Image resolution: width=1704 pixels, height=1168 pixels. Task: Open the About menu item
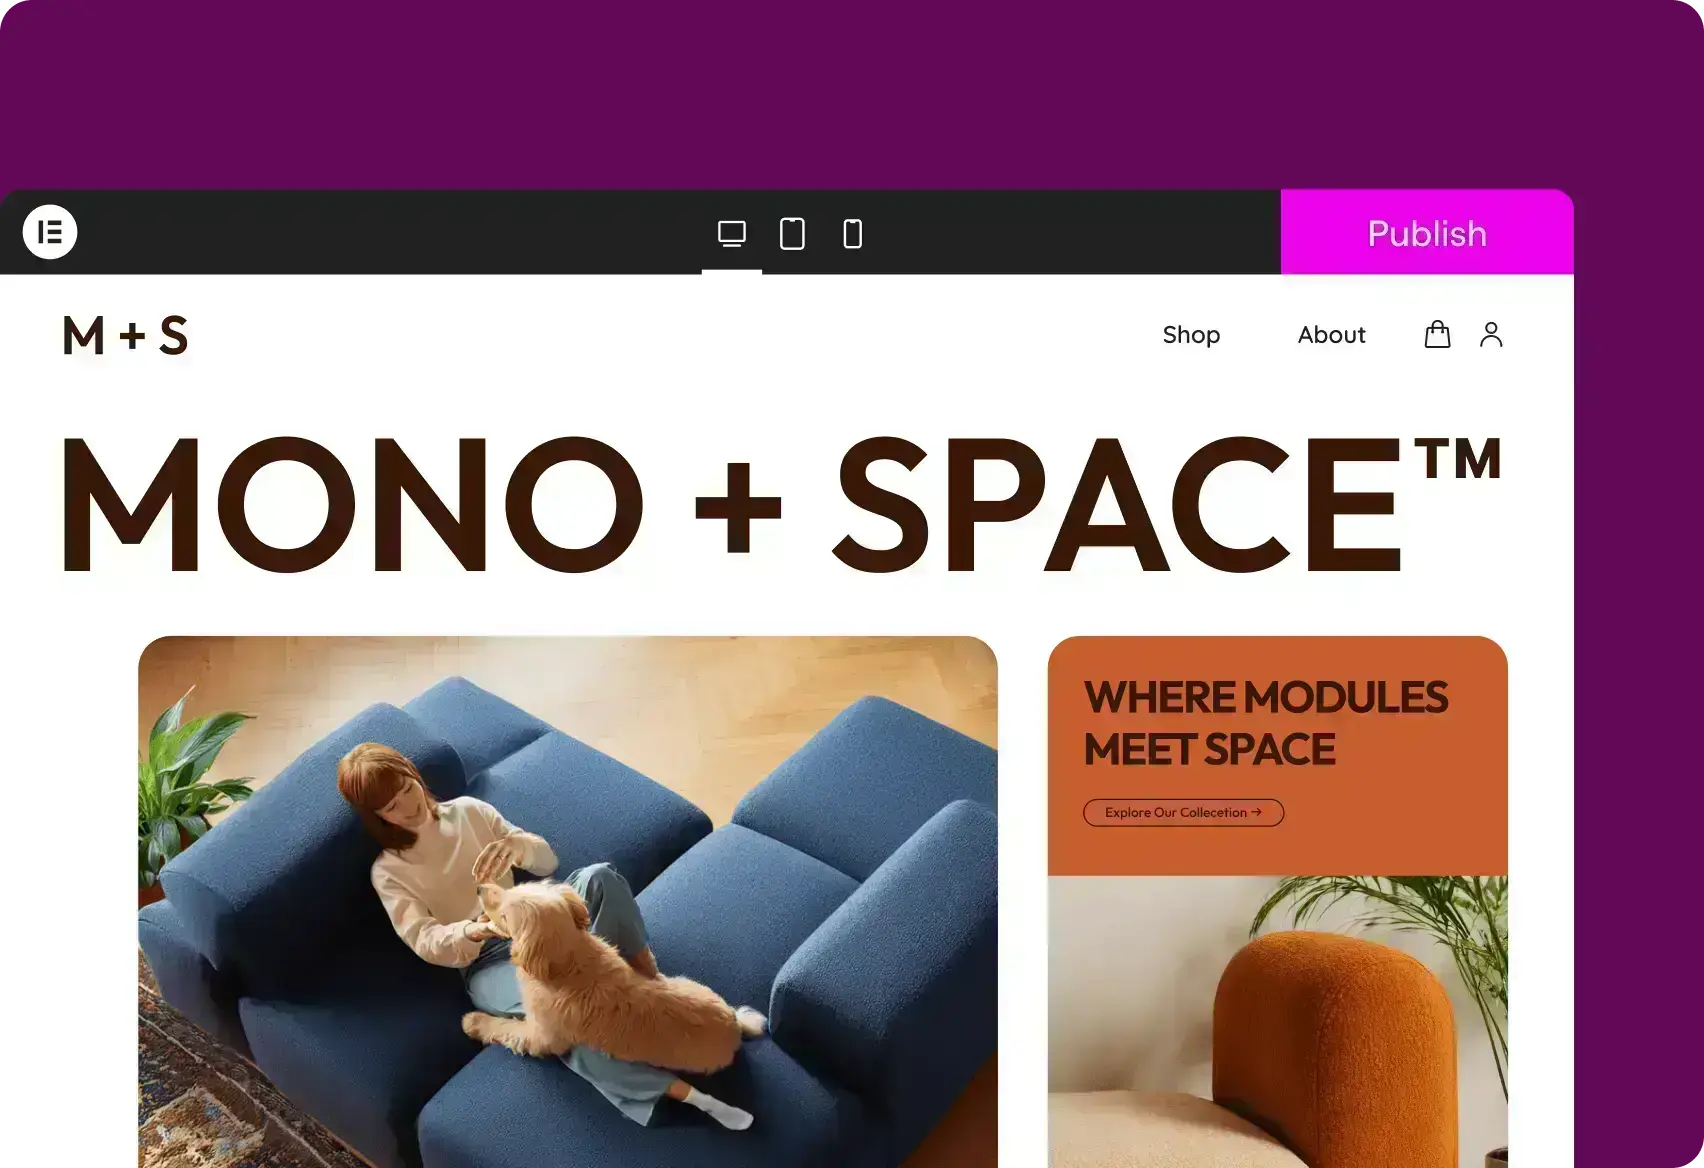(x=1331, y=335)
